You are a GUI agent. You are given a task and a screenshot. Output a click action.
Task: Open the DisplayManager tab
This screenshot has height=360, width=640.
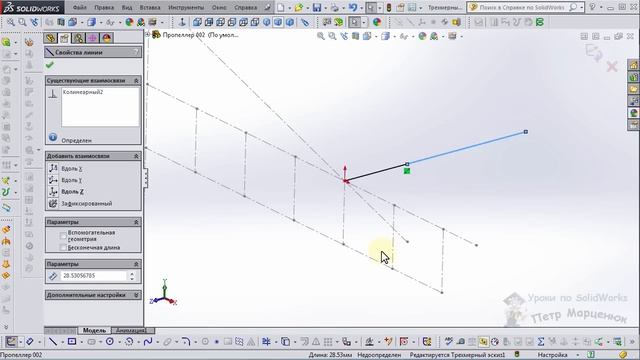click(x=107, y=38)
